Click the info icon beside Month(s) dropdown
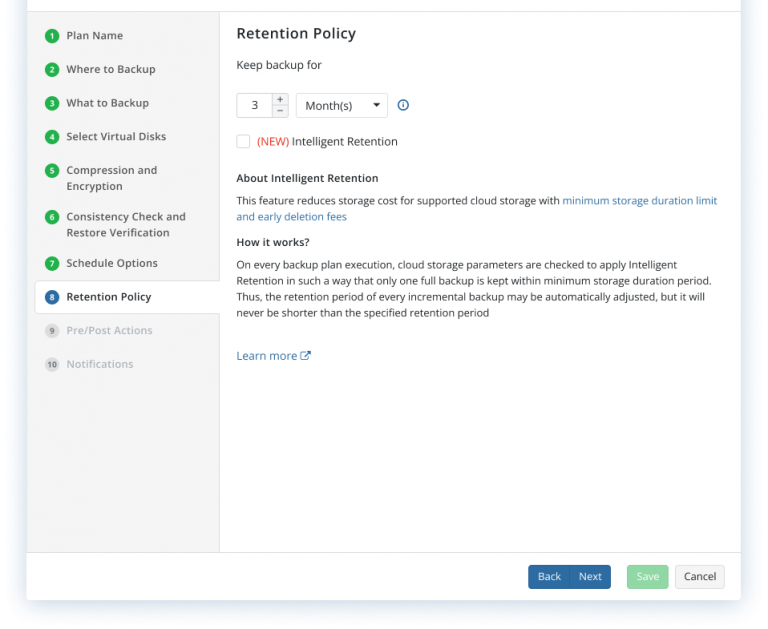Viewport: 768px width, 629px height. point(404,105)
